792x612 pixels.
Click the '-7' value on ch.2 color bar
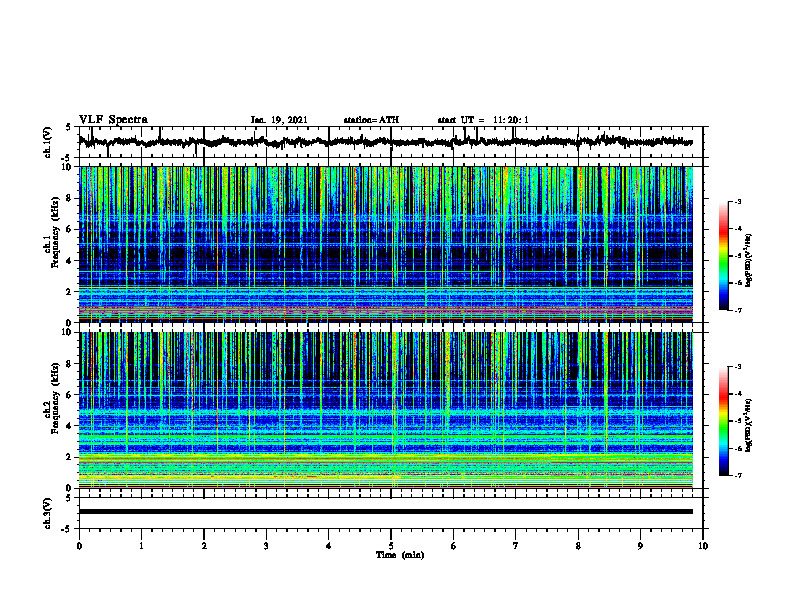[738, 475]
